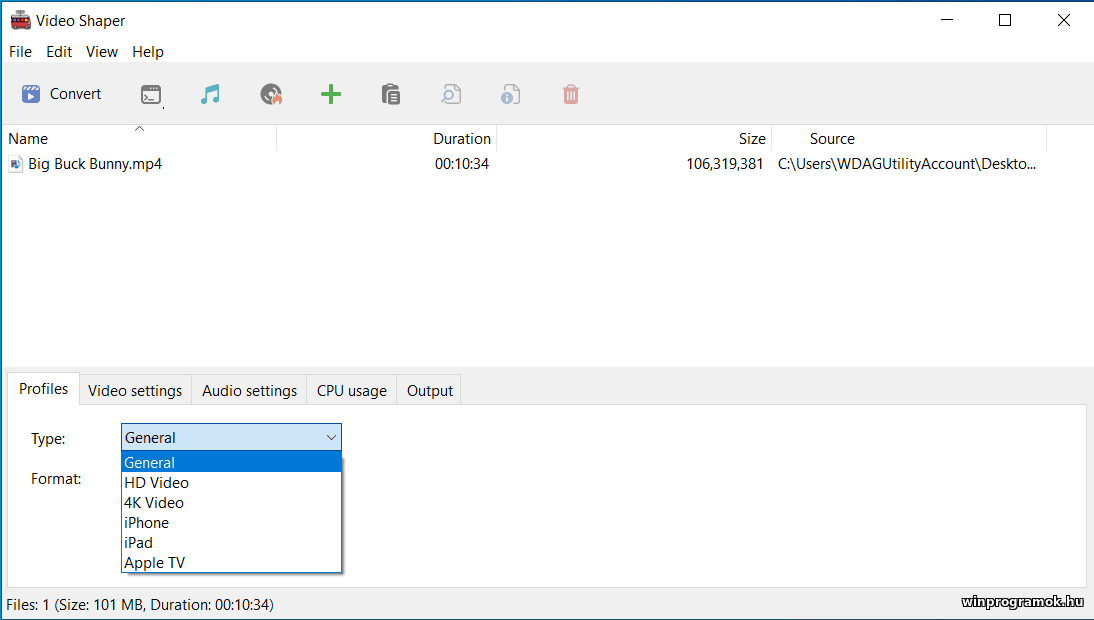The image size is (1094, 620).
Task: Open the File menu
Action: (x=20, y=52)
